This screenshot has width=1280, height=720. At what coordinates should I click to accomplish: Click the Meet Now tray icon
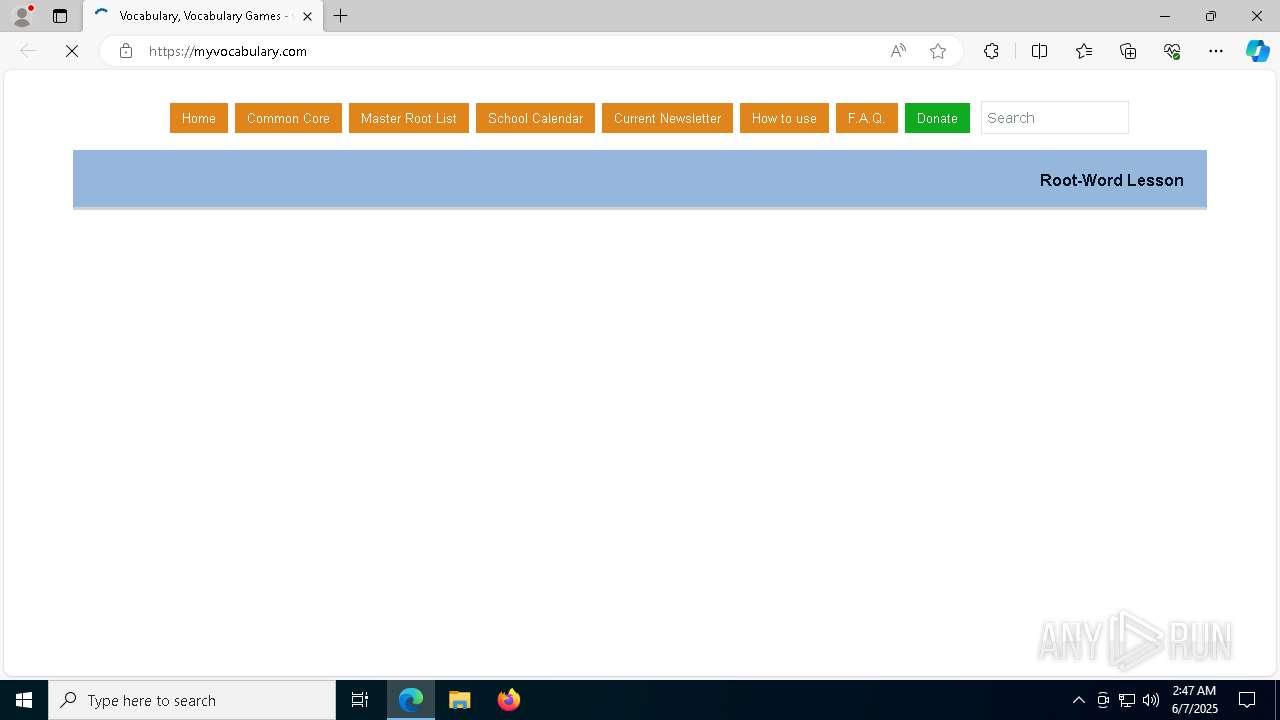pyautogui.click(x=1103, y=700)
